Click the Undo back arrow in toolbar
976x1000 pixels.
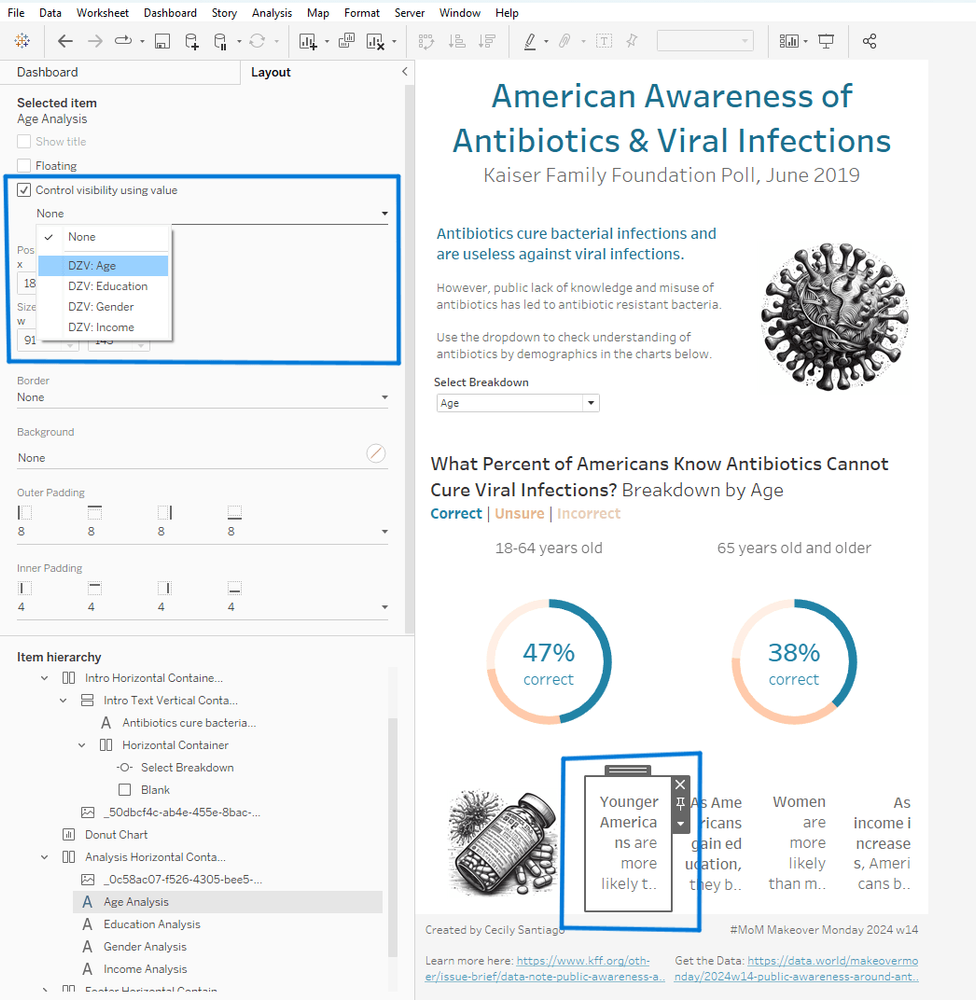click(65, 41)
